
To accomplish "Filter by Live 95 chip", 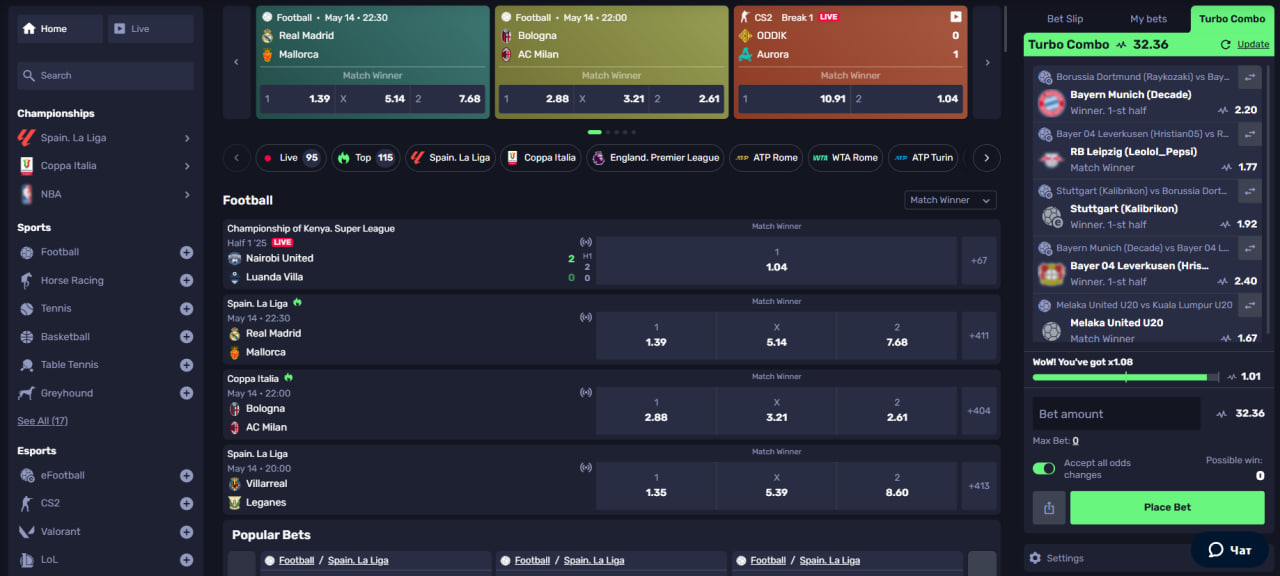I will click(290, 158).
